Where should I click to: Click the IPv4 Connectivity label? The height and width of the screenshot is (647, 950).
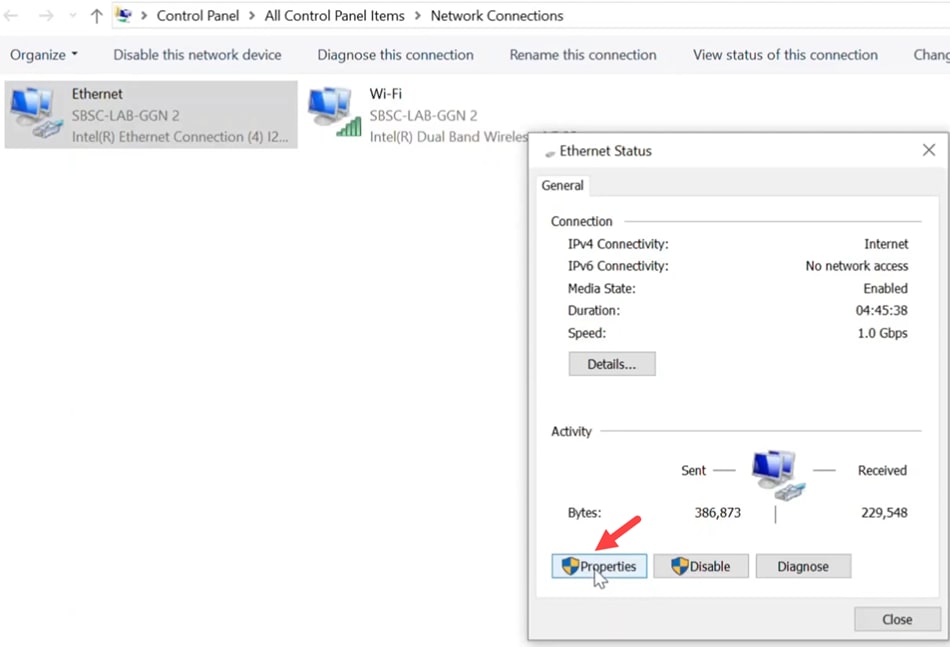pyautogui.click(x=618, y=244)
